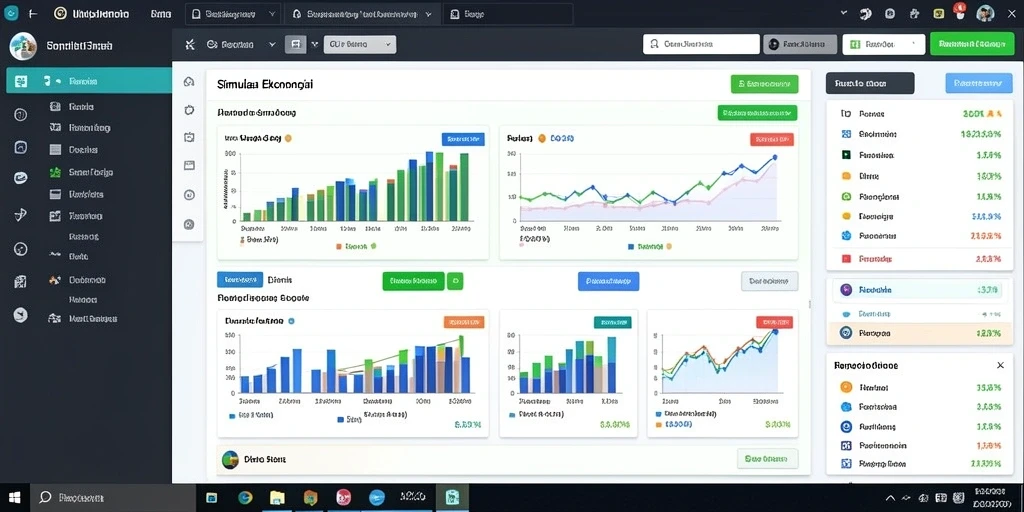Expand the chevron next to the toolbar label
The image size is (1024, 512).
(272, 44)
